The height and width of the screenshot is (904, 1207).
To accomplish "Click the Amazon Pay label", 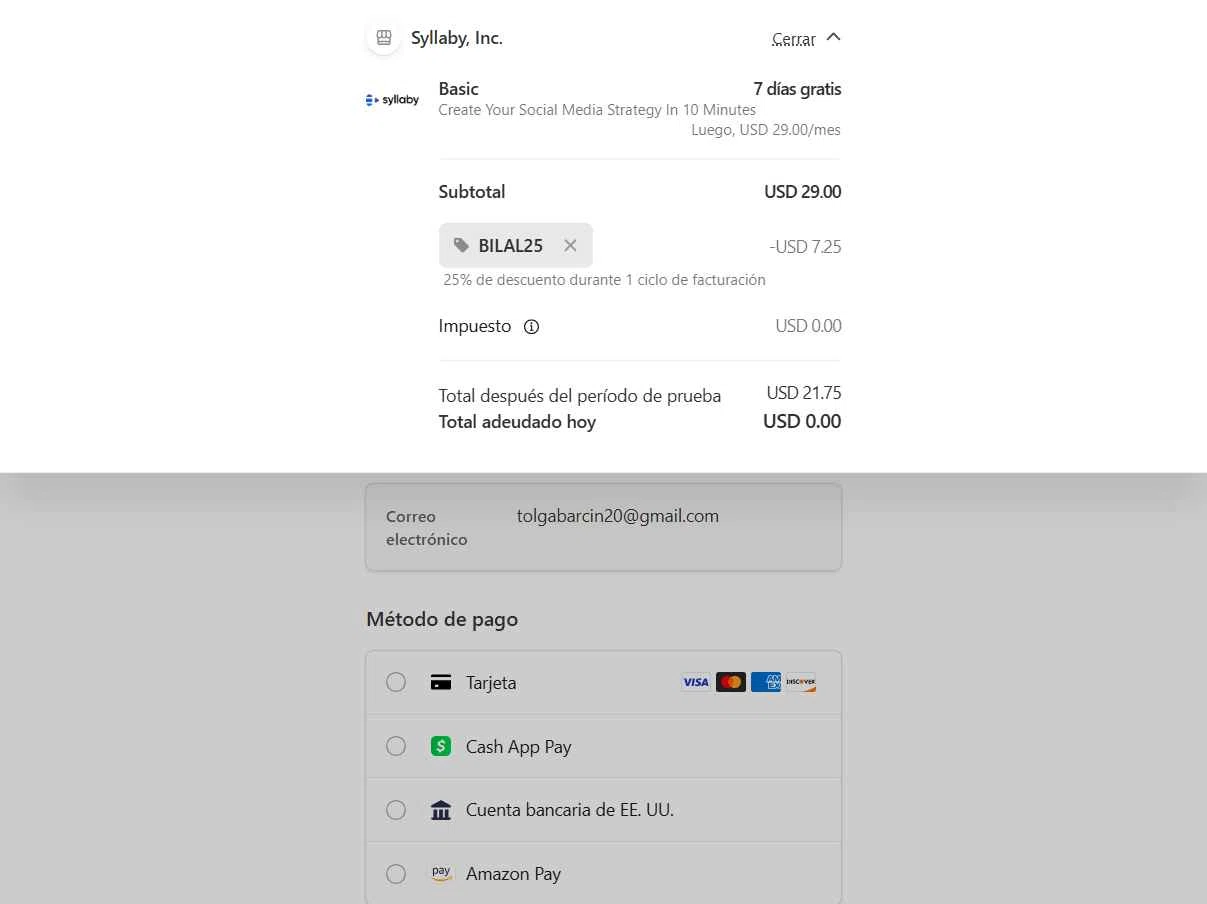I will pos(514,874).
